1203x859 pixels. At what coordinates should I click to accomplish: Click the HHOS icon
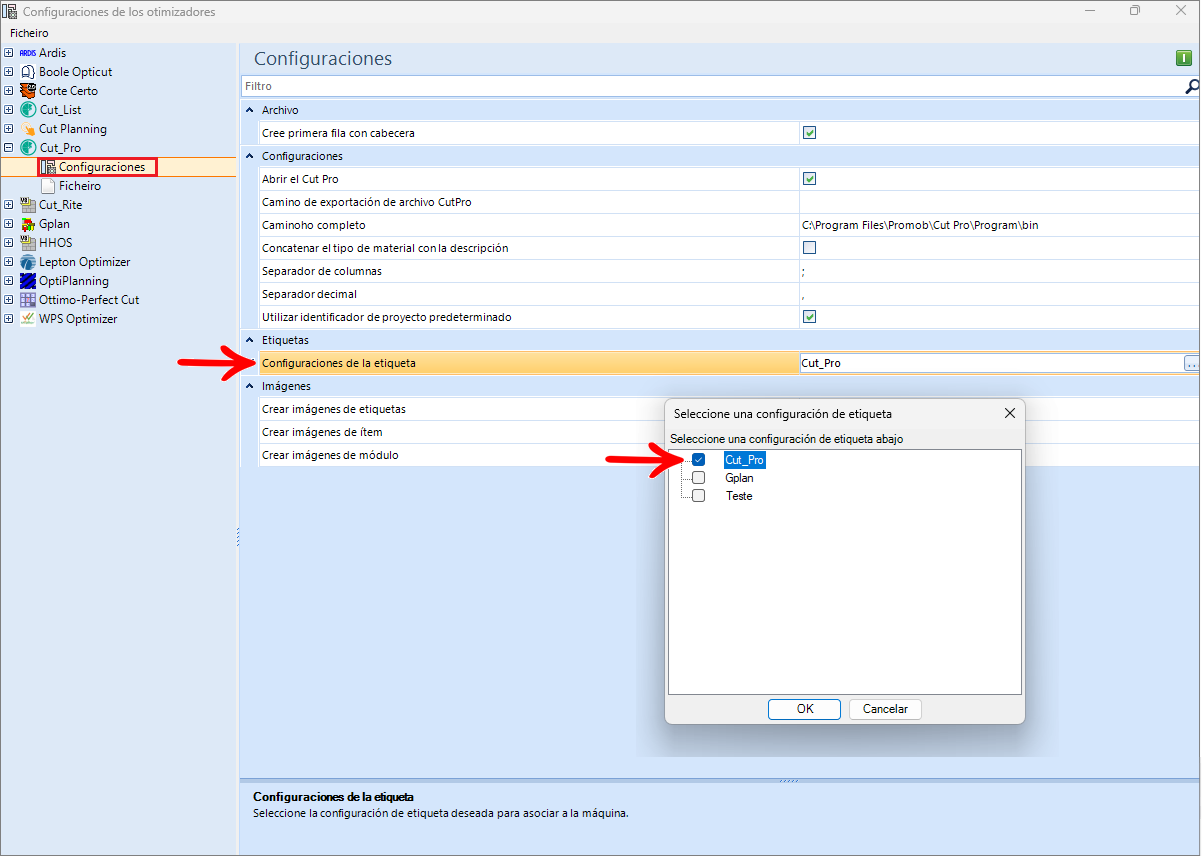28,243
